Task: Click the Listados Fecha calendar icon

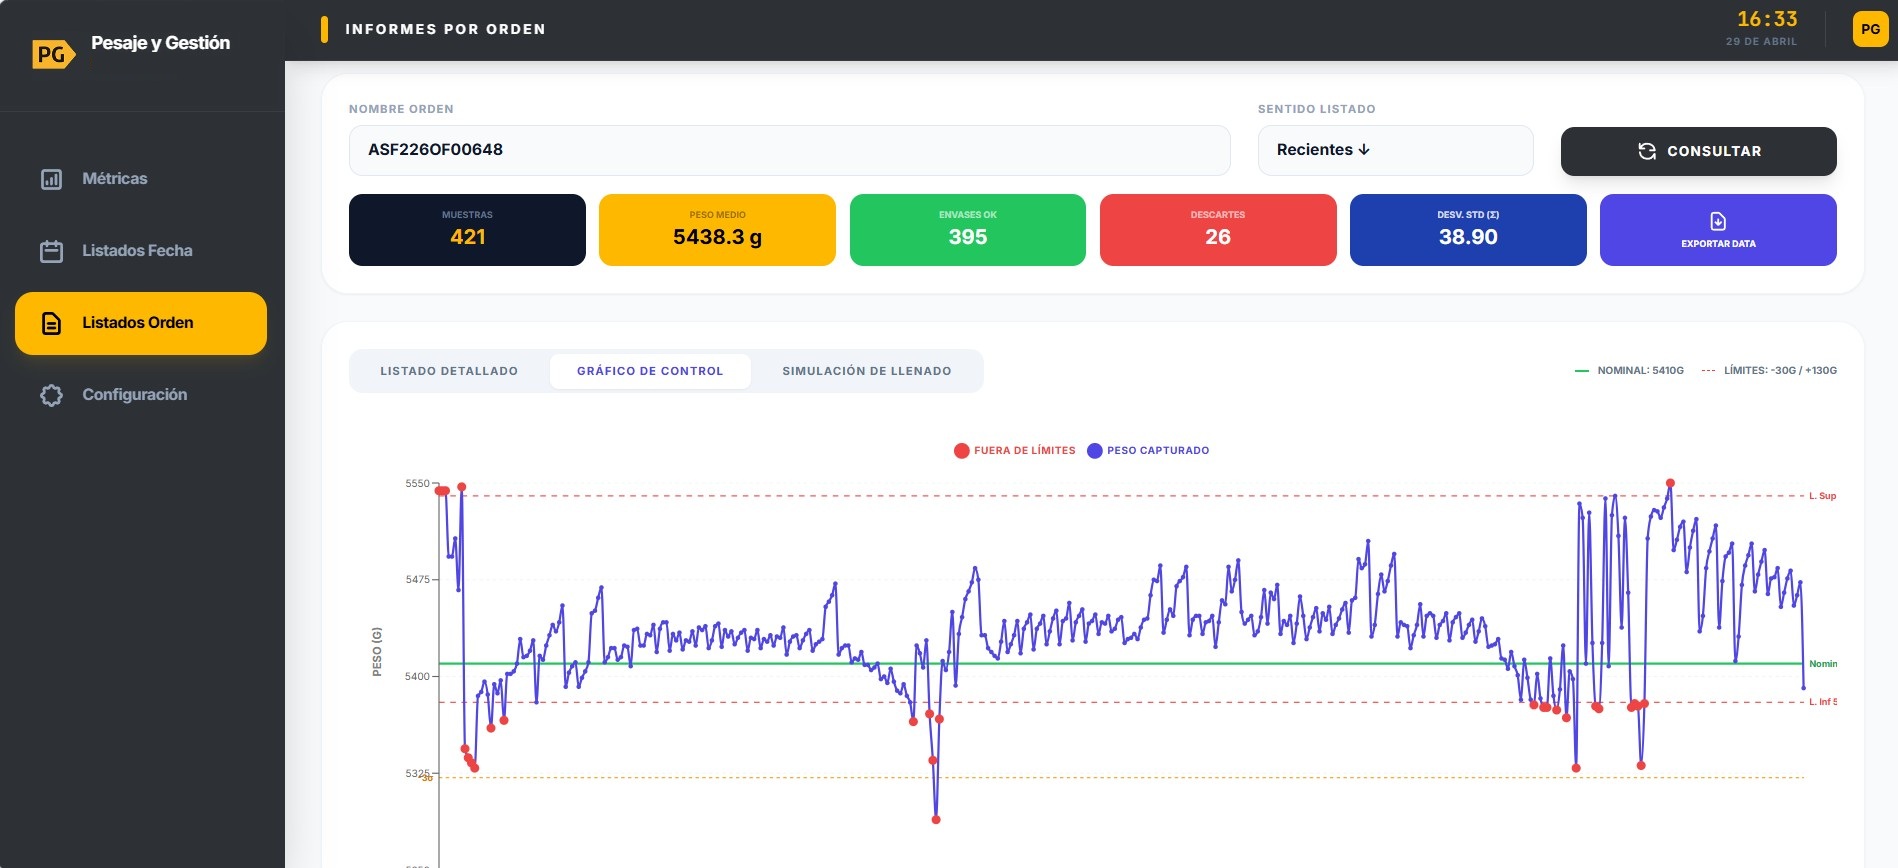Action: pos(51,251)
